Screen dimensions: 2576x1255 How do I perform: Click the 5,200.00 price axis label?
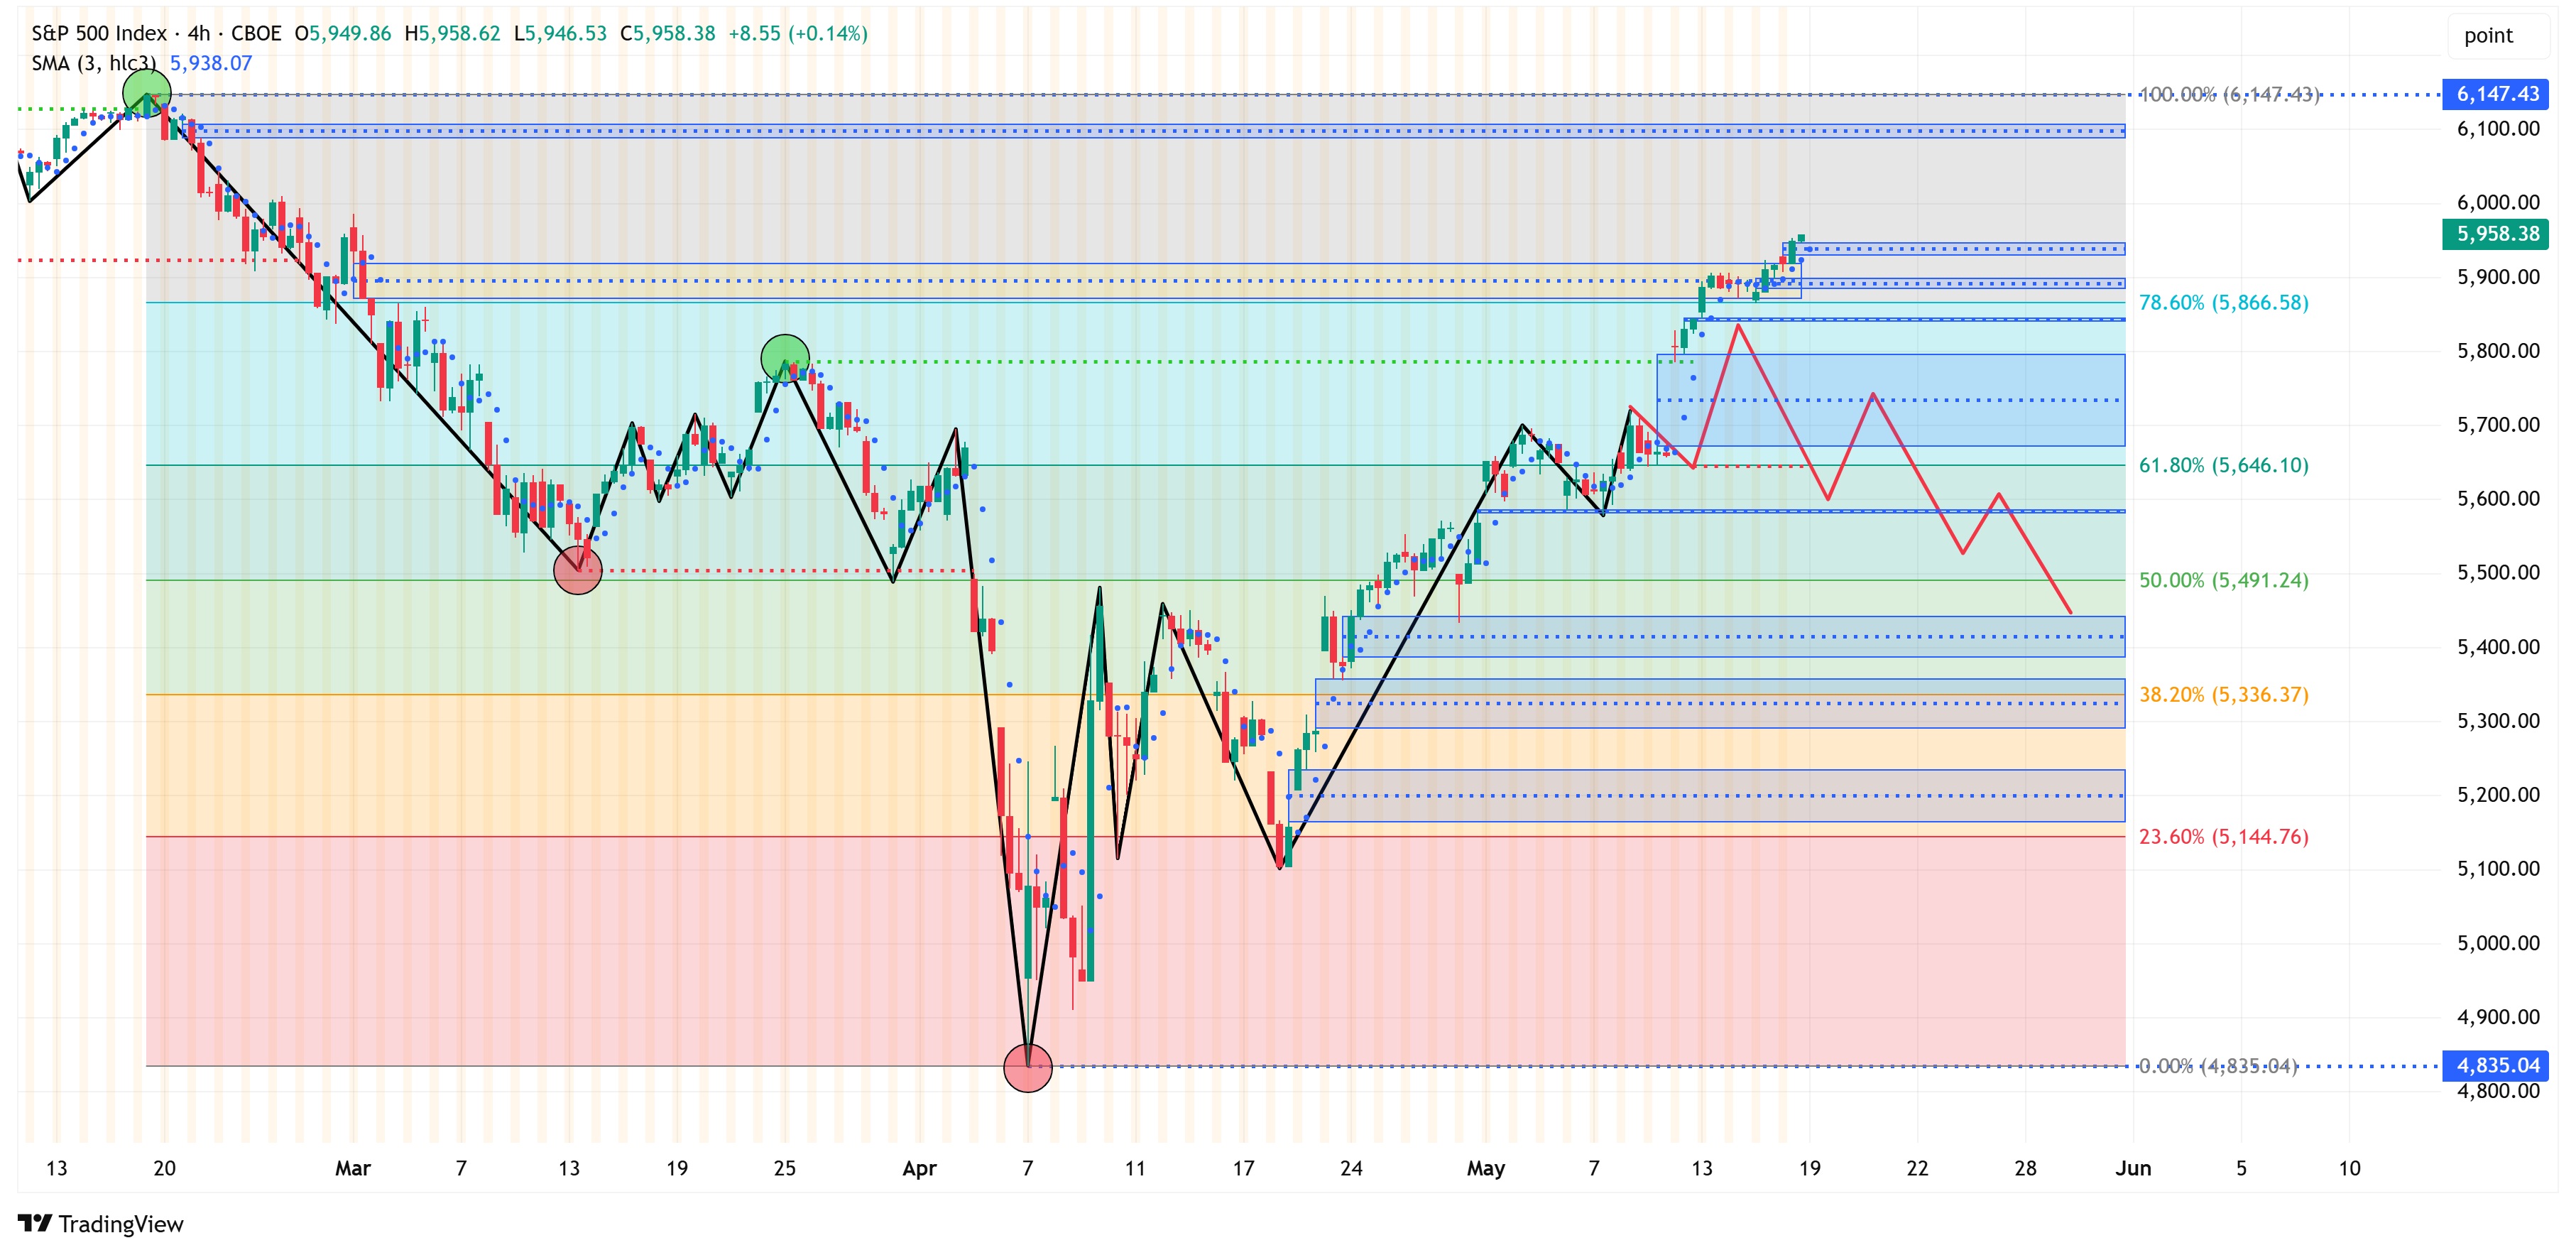2498,794
